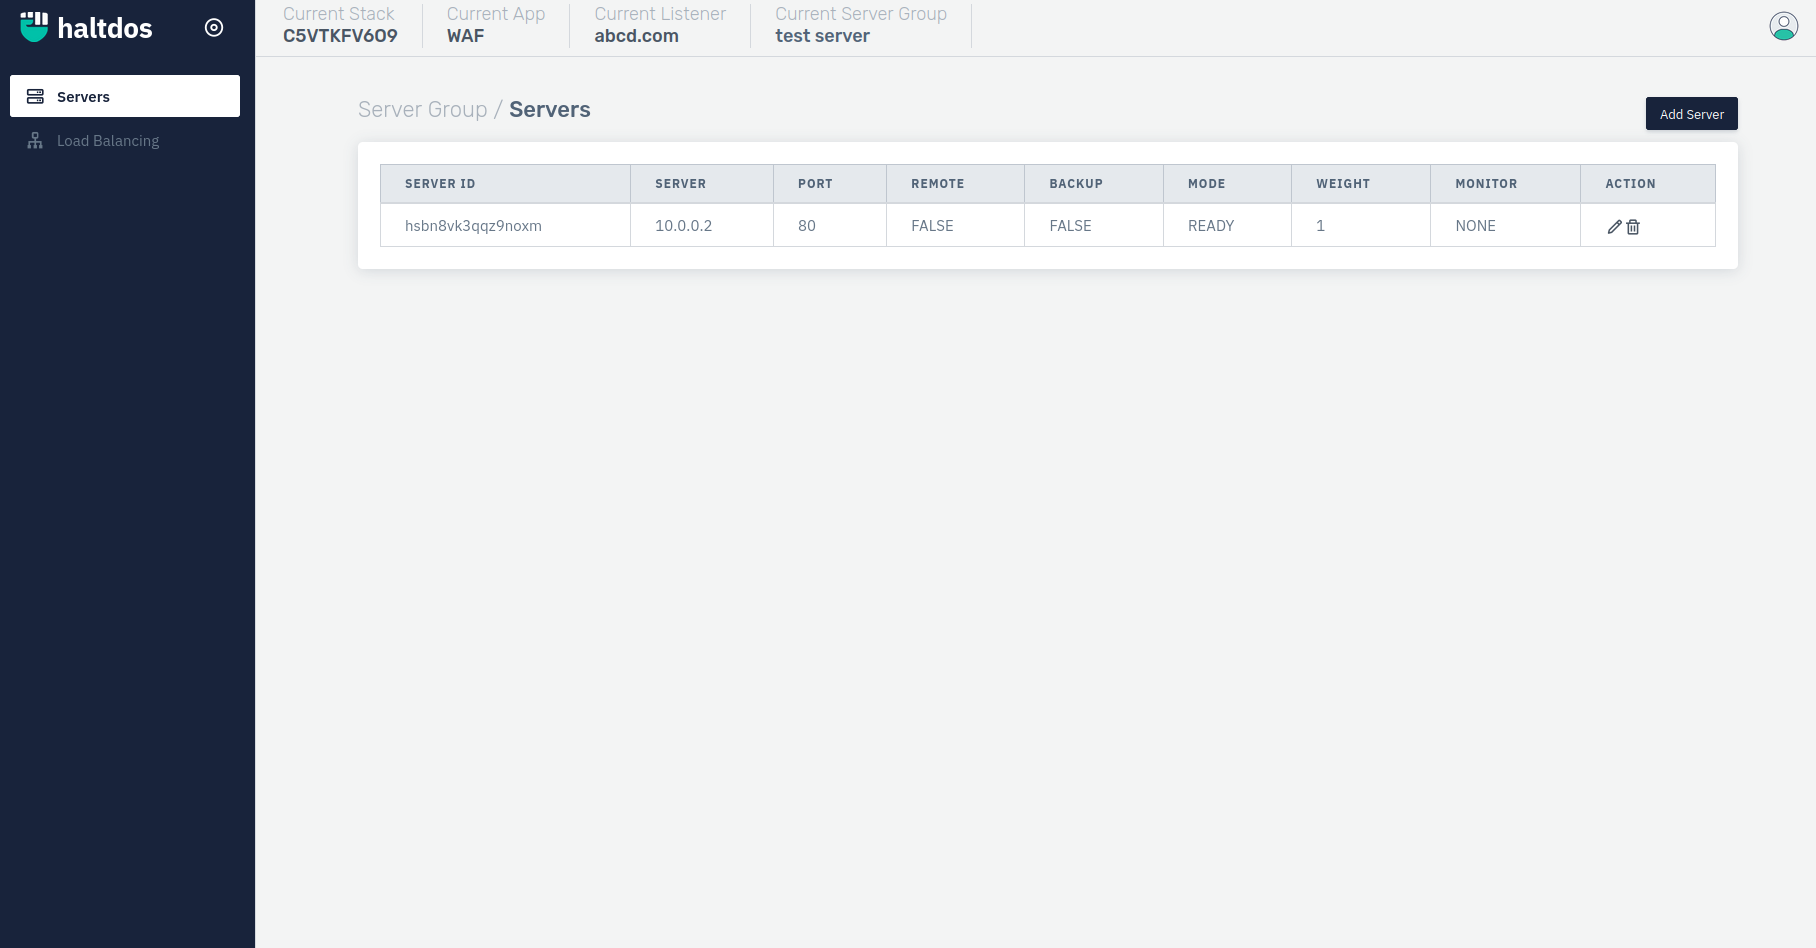The width and height of the screenshot is (1816, 948).
Task: Click the FALSE value under BACKUP
Action: coord(1094,226)
